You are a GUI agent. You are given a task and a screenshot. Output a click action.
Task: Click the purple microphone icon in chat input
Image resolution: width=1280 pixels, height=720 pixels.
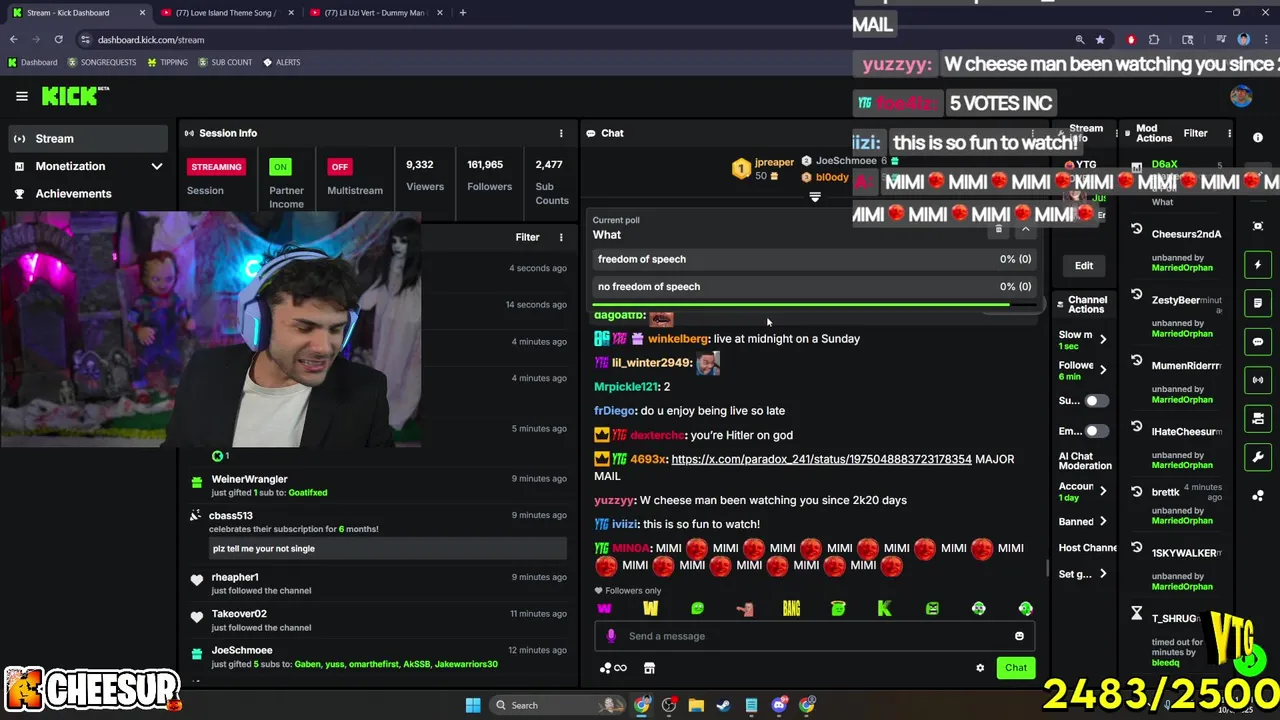(612, 636)
